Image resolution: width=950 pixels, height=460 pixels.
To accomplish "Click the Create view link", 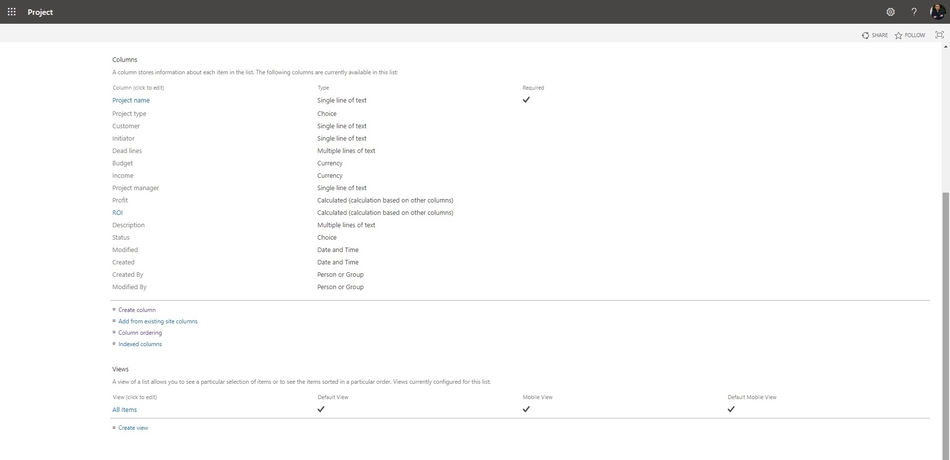I will point(133,428).
